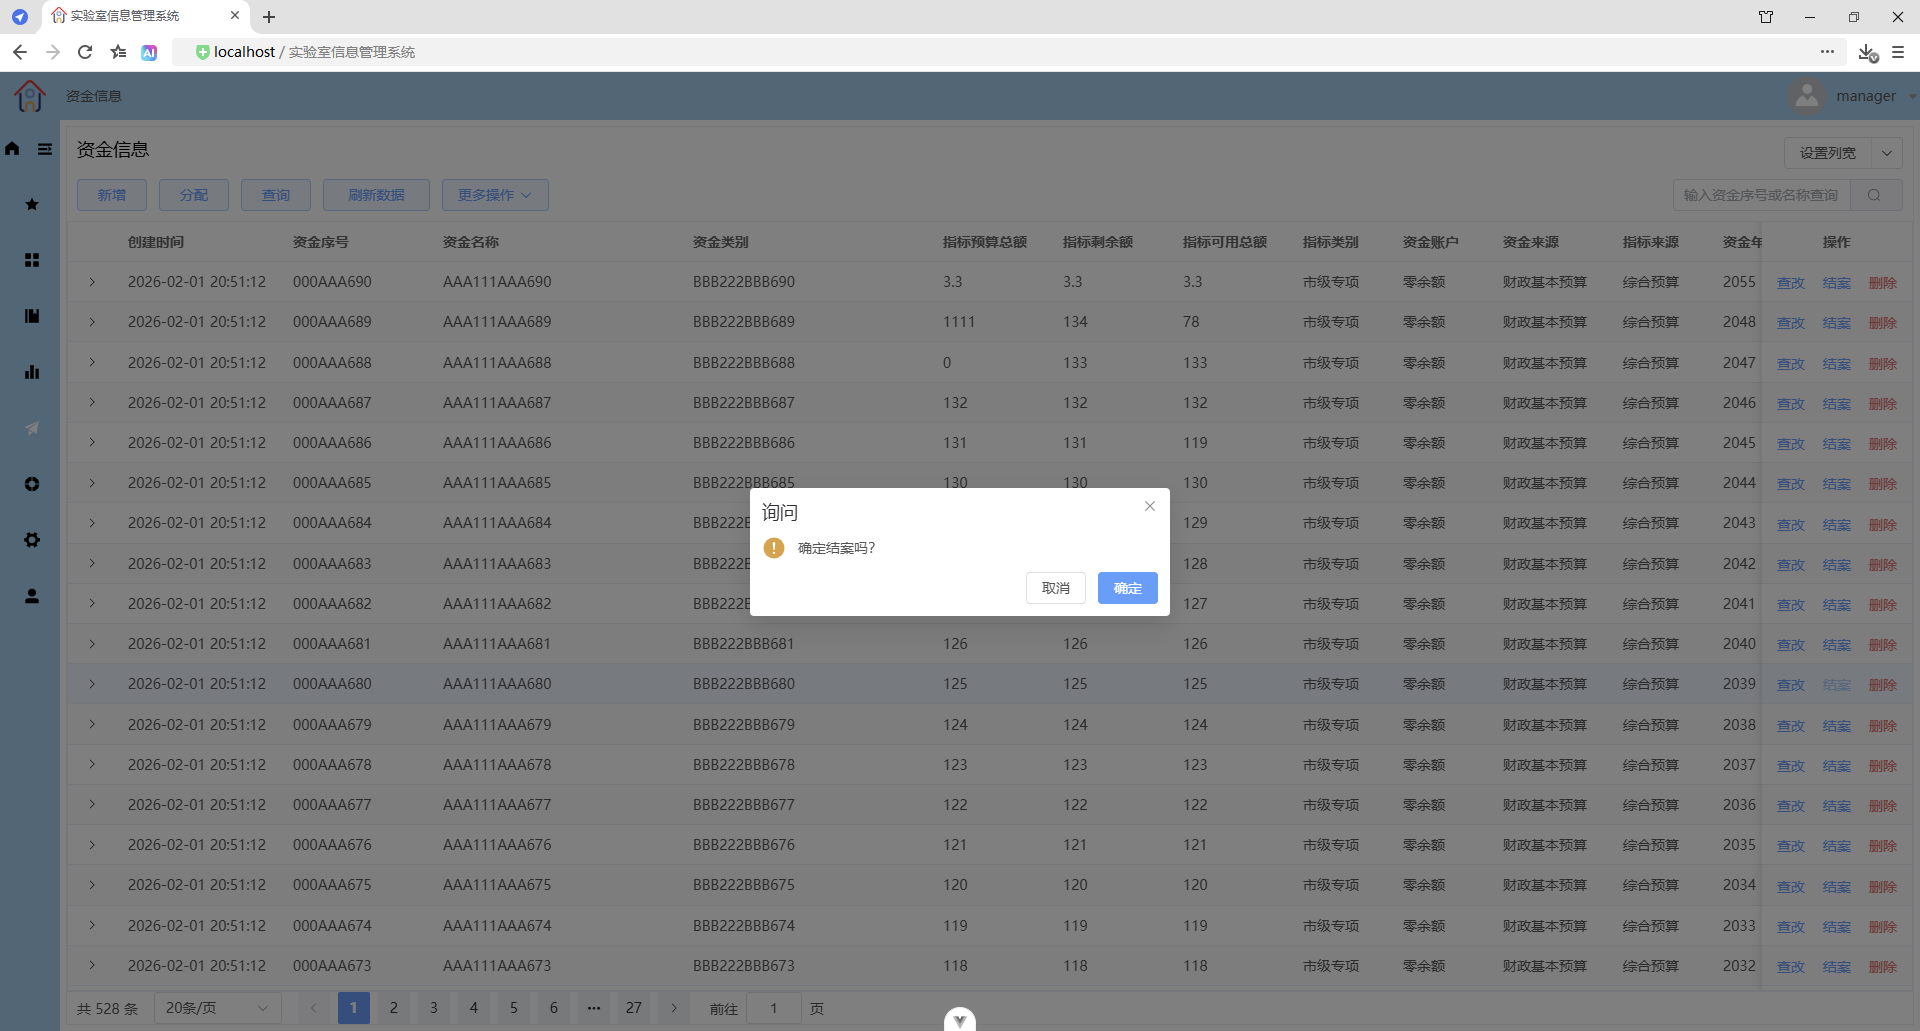1920x1031 pixels.
Task: Click 结案 link for row 000AAA689
Action: click(x=1836, y=323)
